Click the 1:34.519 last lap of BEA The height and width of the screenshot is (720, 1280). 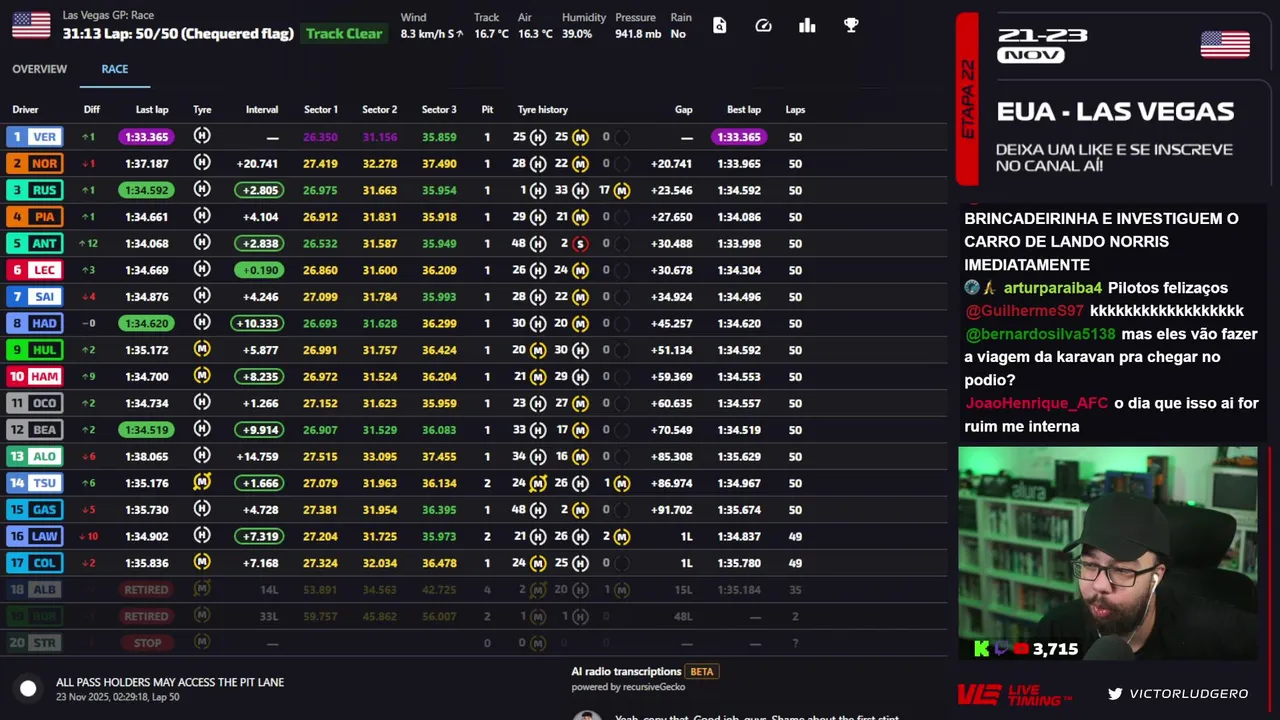pyautogui.click(x=146, y=430)
